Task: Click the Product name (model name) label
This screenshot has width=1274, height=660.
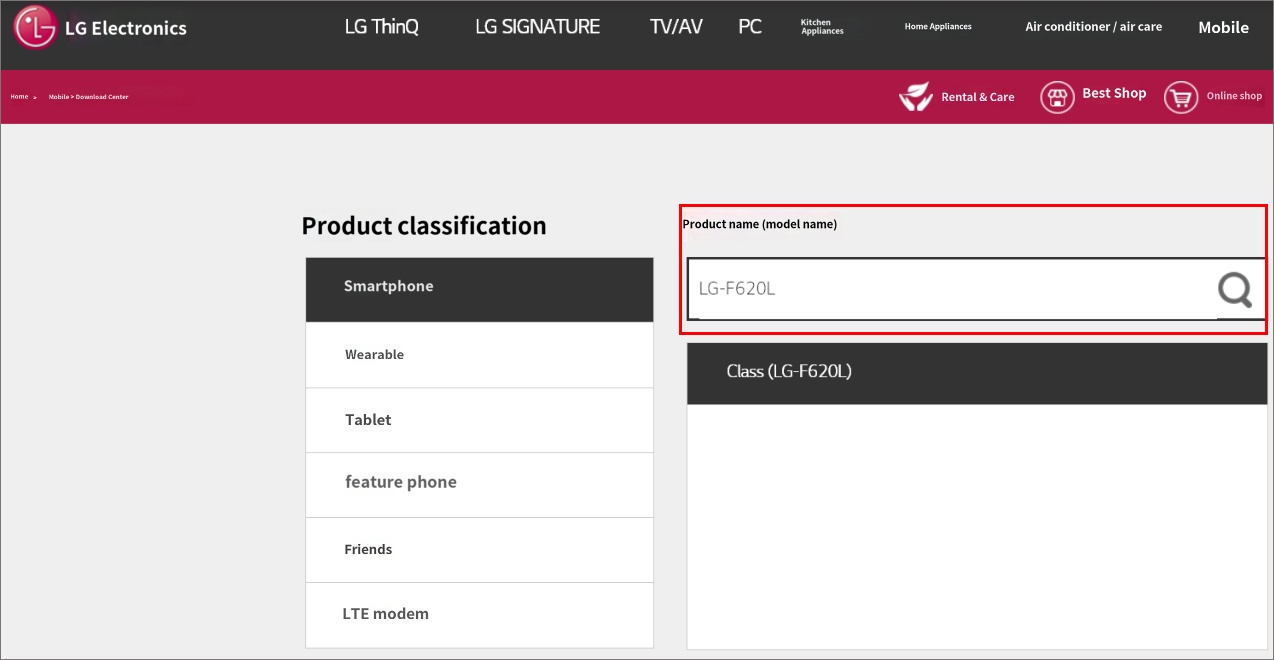Action: 760,224
